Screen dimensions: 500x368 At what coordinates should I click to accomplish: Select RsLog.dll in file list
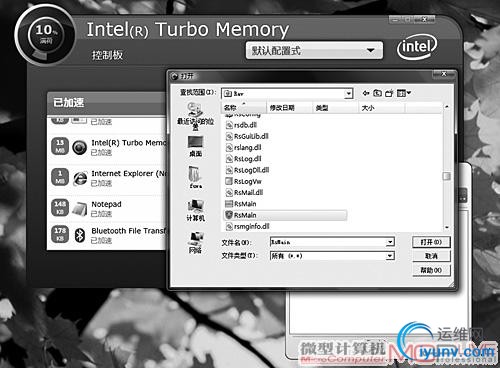(243, 159)
